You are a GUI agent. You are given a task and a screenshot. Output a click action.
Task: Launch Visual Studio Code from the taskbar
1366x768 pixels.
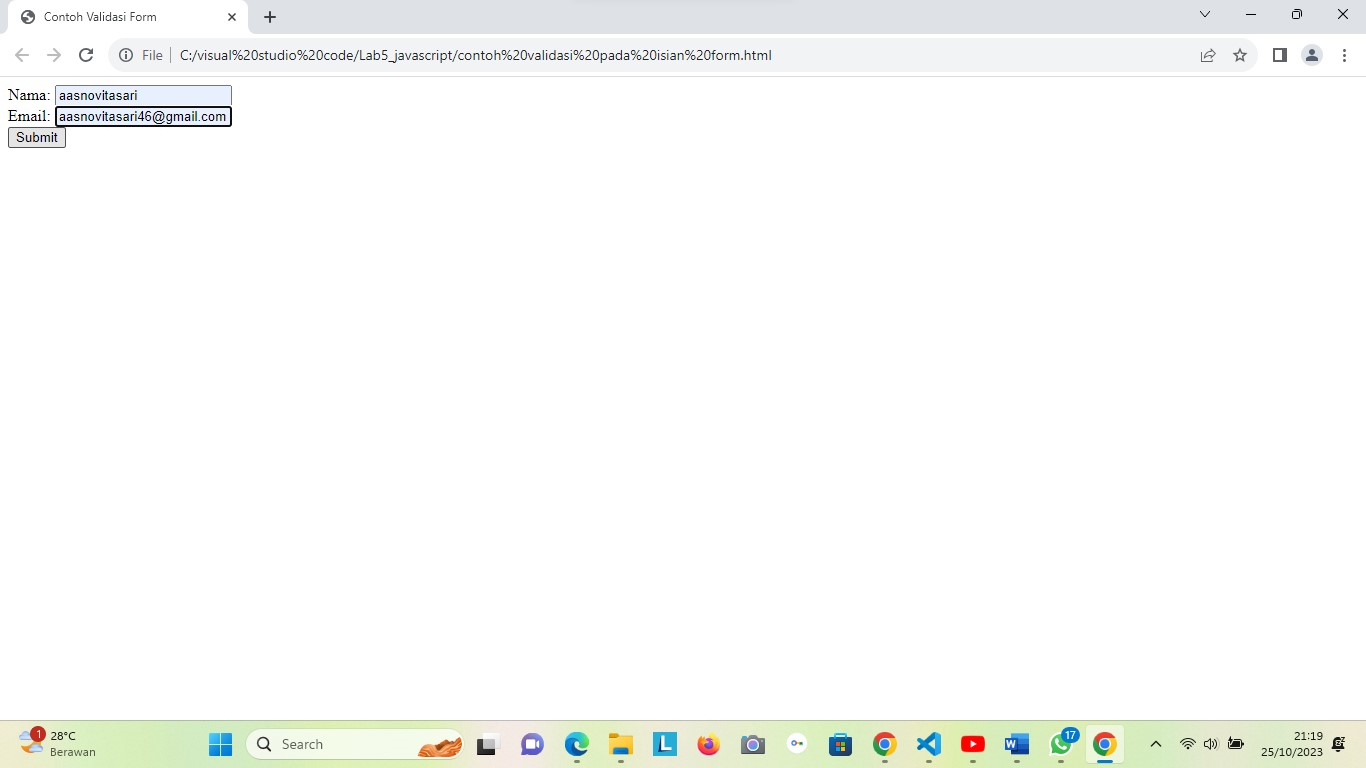928,744
